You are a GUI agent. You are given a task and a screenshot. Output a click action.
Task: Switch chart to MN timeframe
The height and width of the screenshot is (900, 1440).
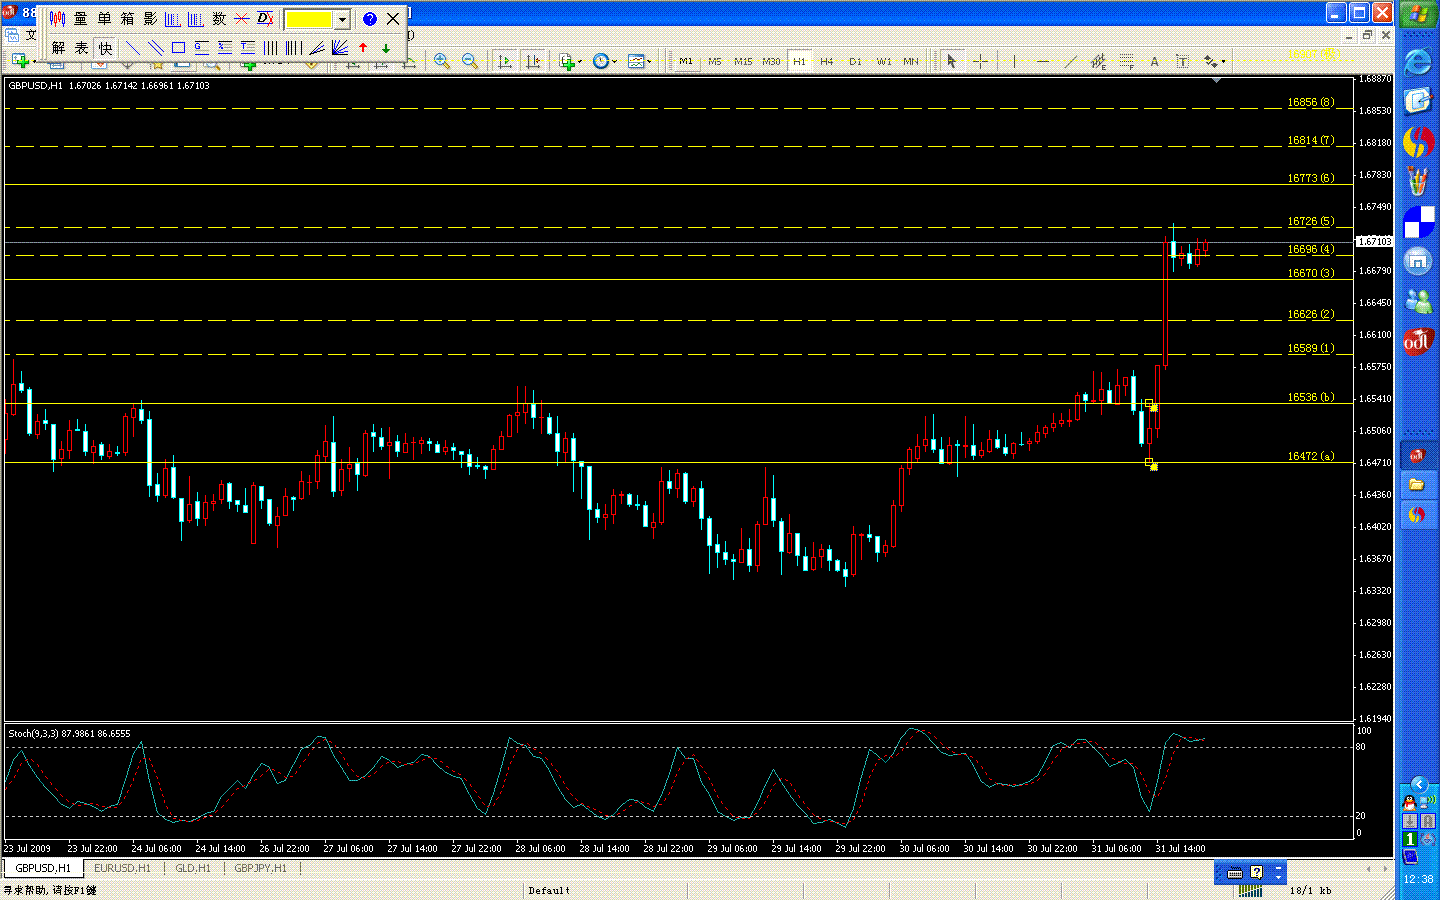pyautogui.click(x=911, y=61)
